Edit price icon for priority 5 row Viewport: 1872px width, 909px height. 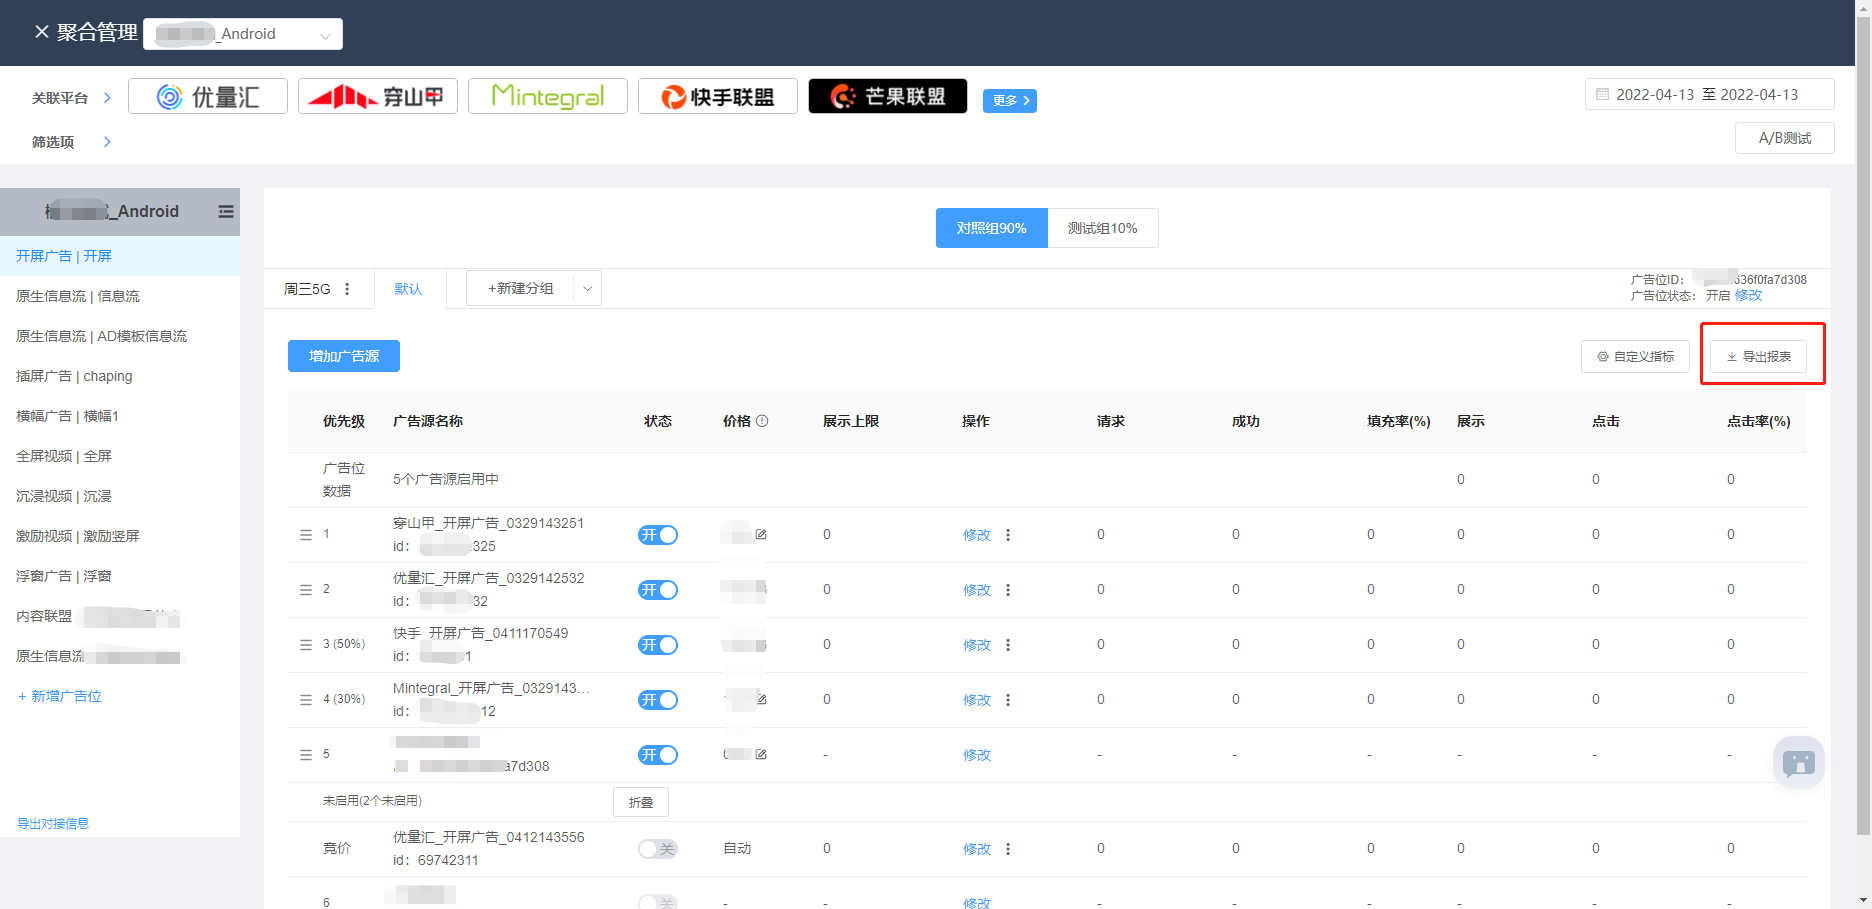point(761,754)
